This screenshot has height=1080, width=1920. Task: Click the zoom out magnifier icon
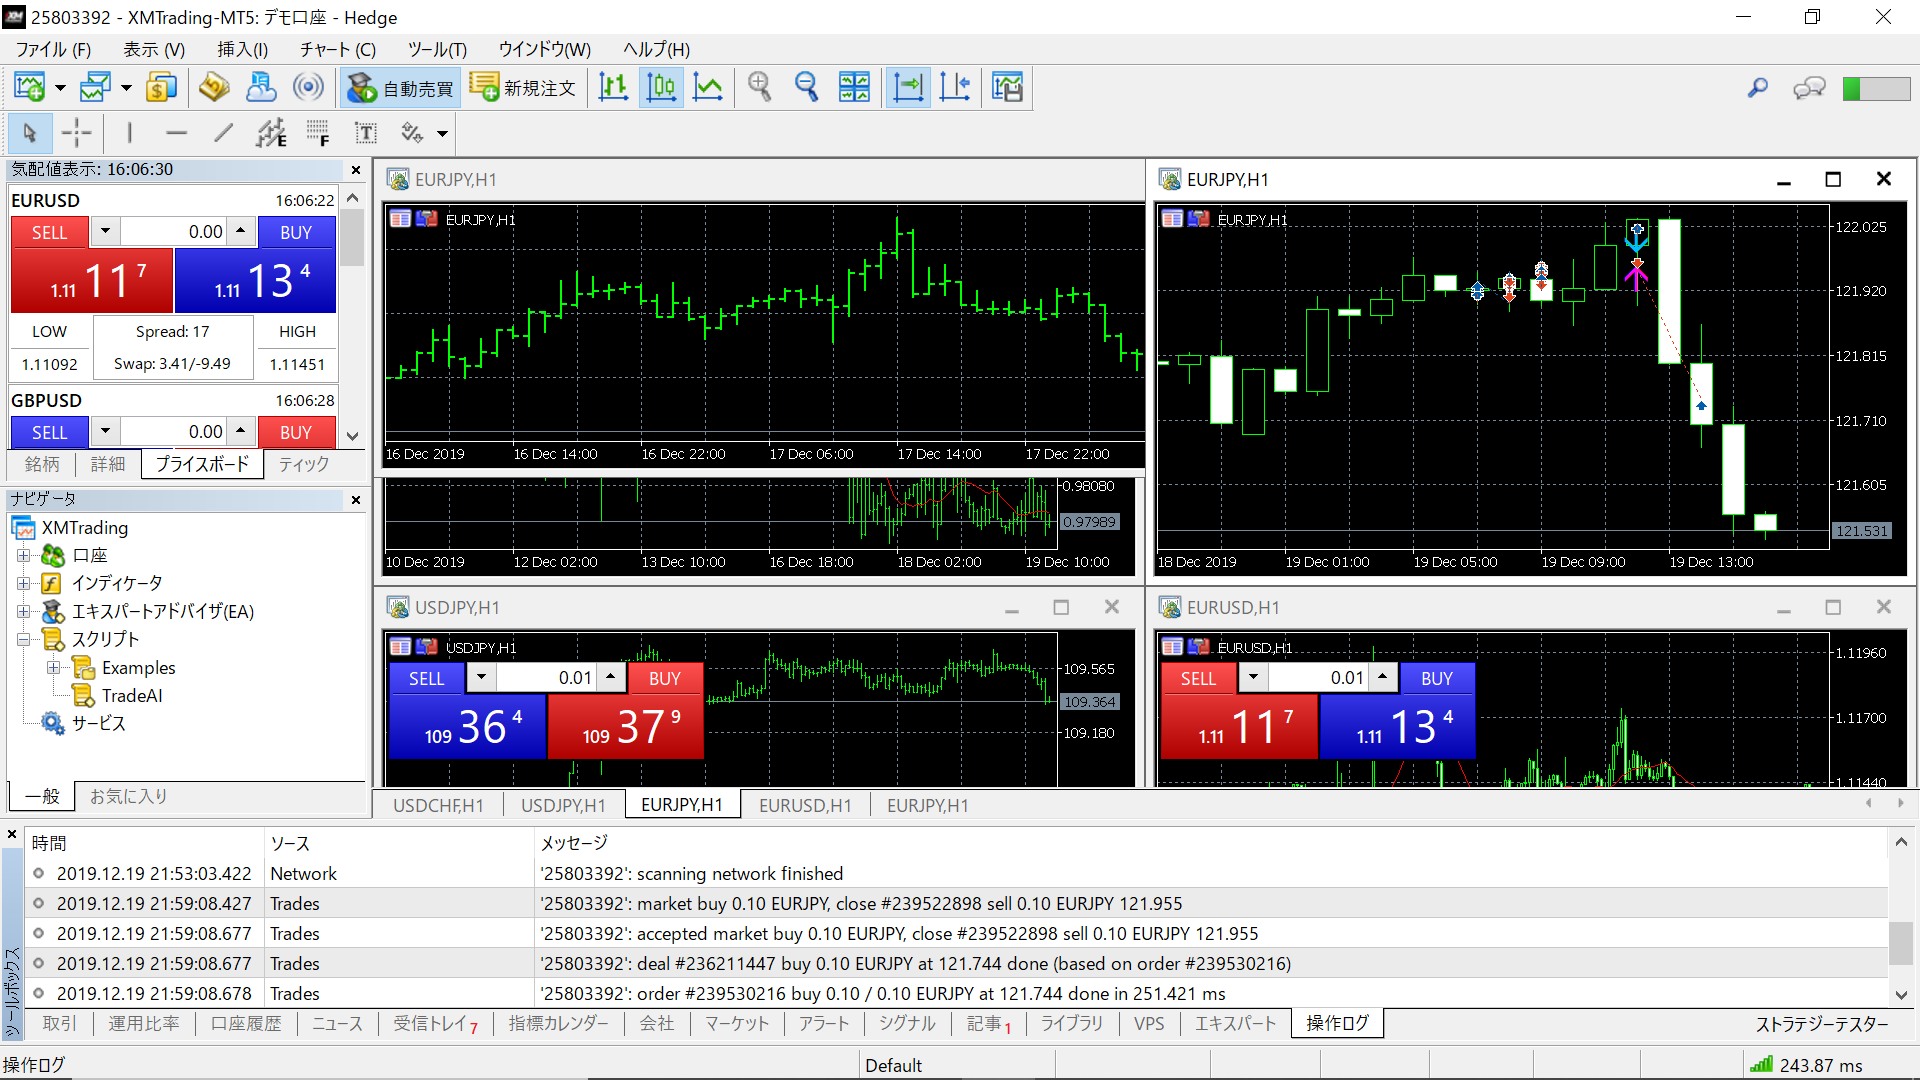pyautogui.click(x=806, y=88)
